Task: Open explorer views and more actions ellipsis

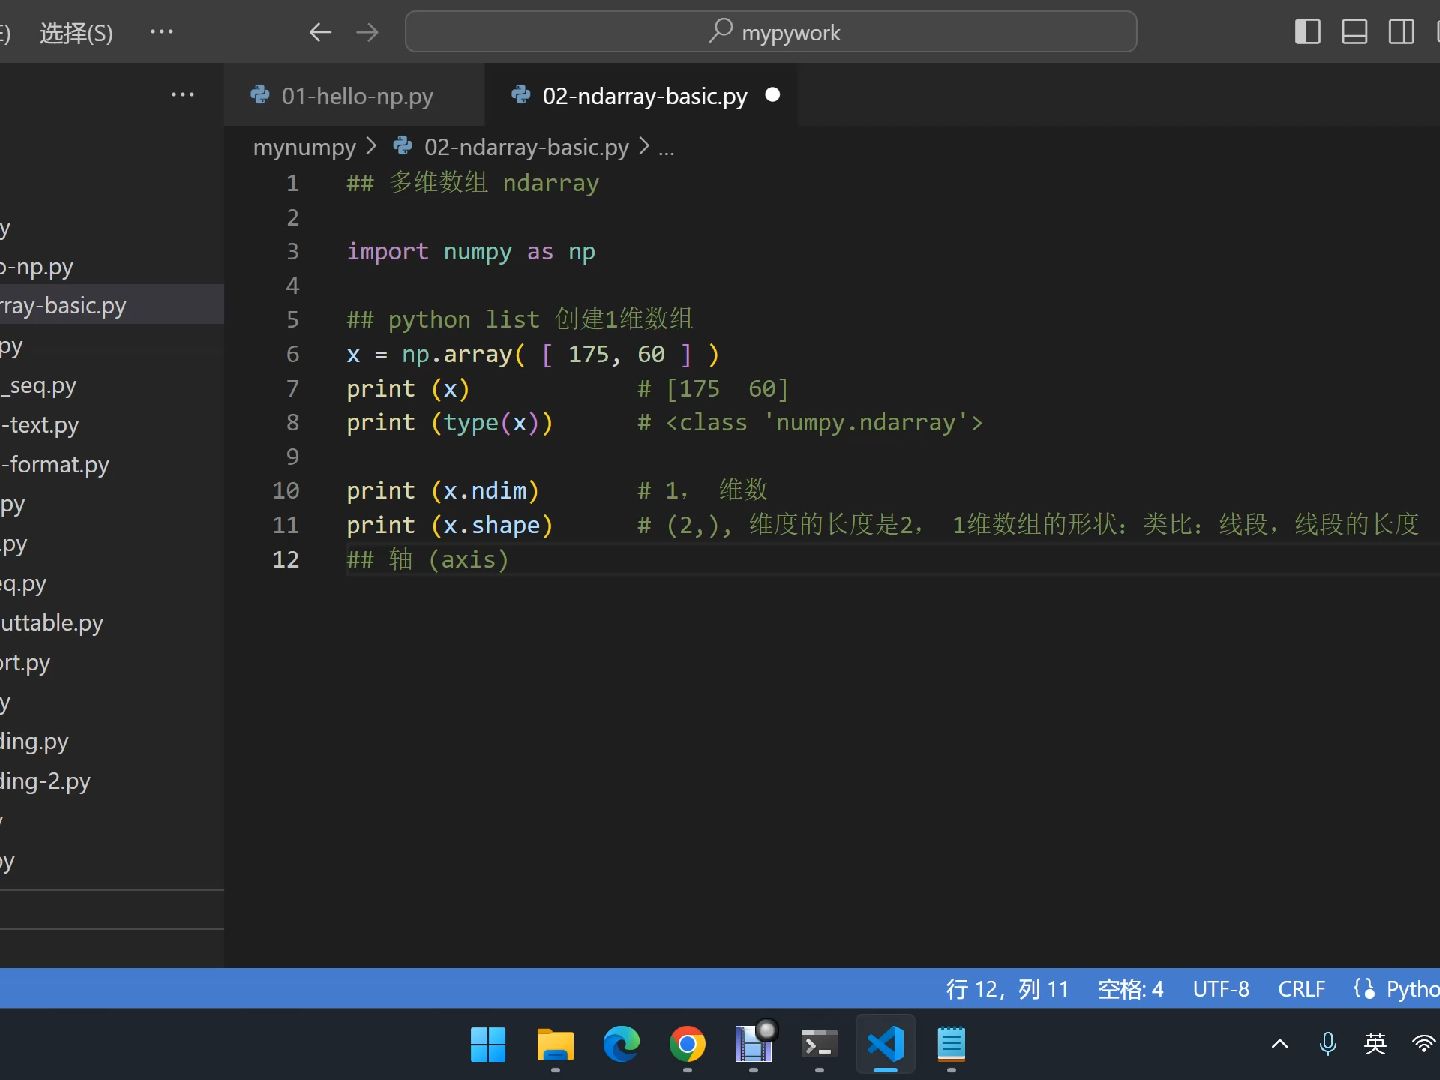Action: [182, 95]
